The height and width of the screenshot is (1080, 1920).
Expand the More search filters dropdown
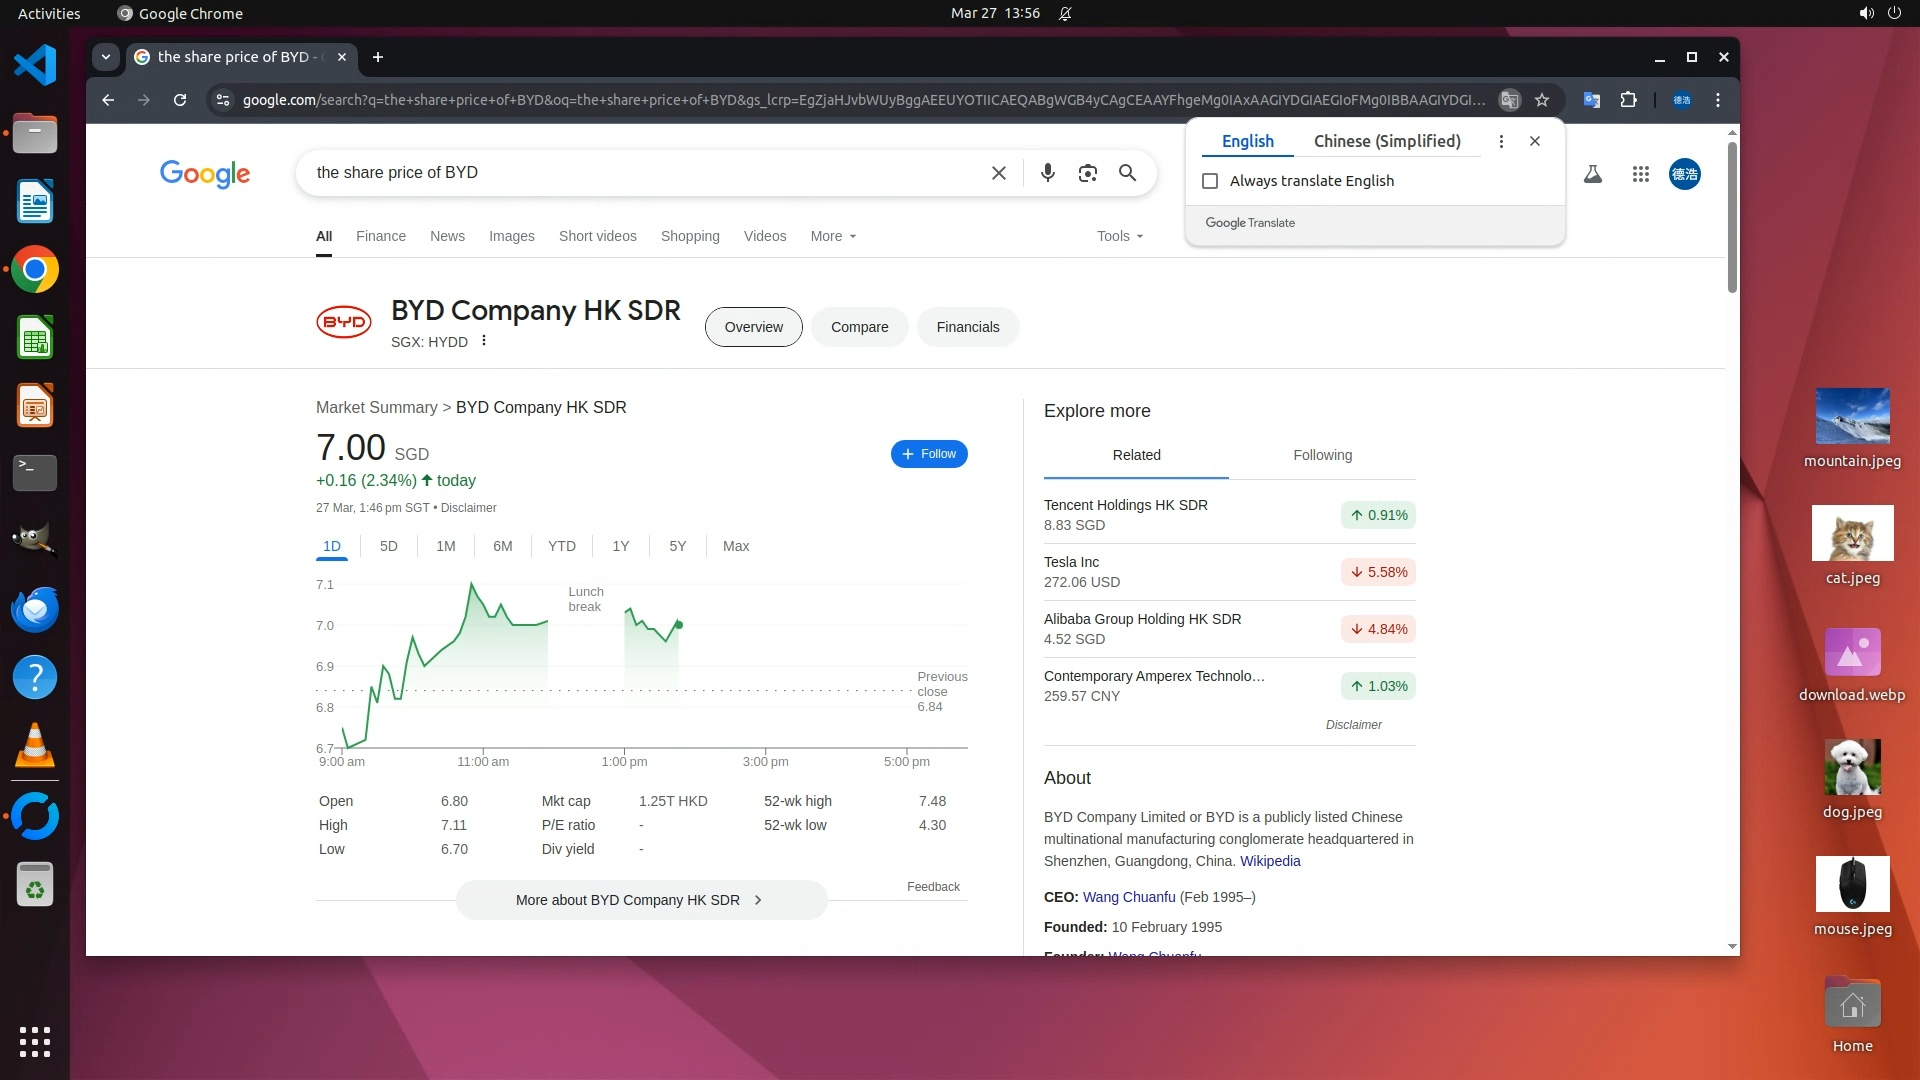click(833, 237)
